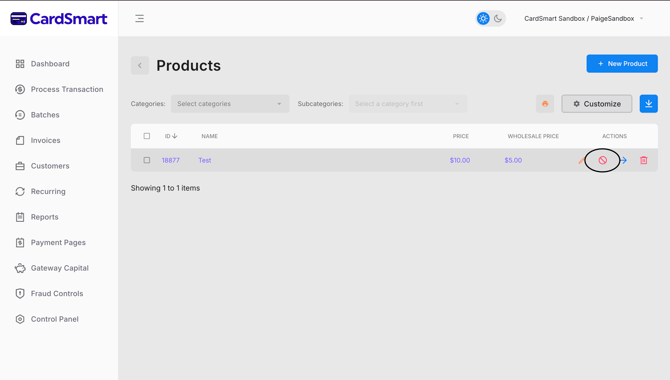Viewport: 670px width, 380px height.
Task: Open the Subcategories dropdown
Action: [408, 103]
